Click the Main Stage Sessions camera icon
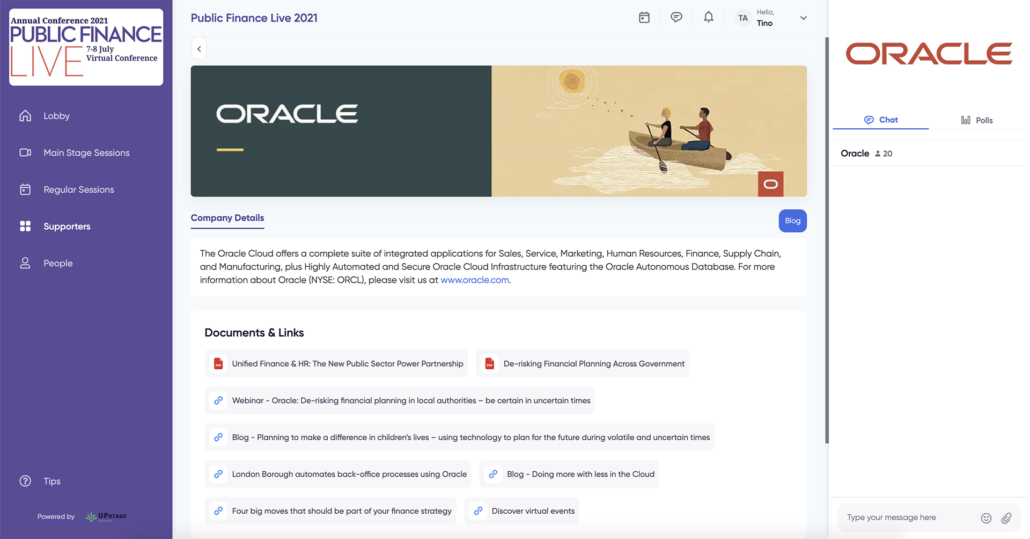The width and height of the screenshot is (1030, 539). click(25, 152)
